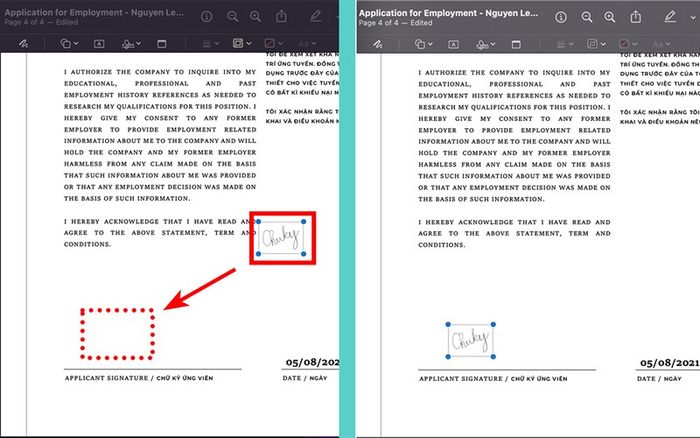Open the Share menu in left window
Screen dimensions: 700x438
(x=281, y=17)
